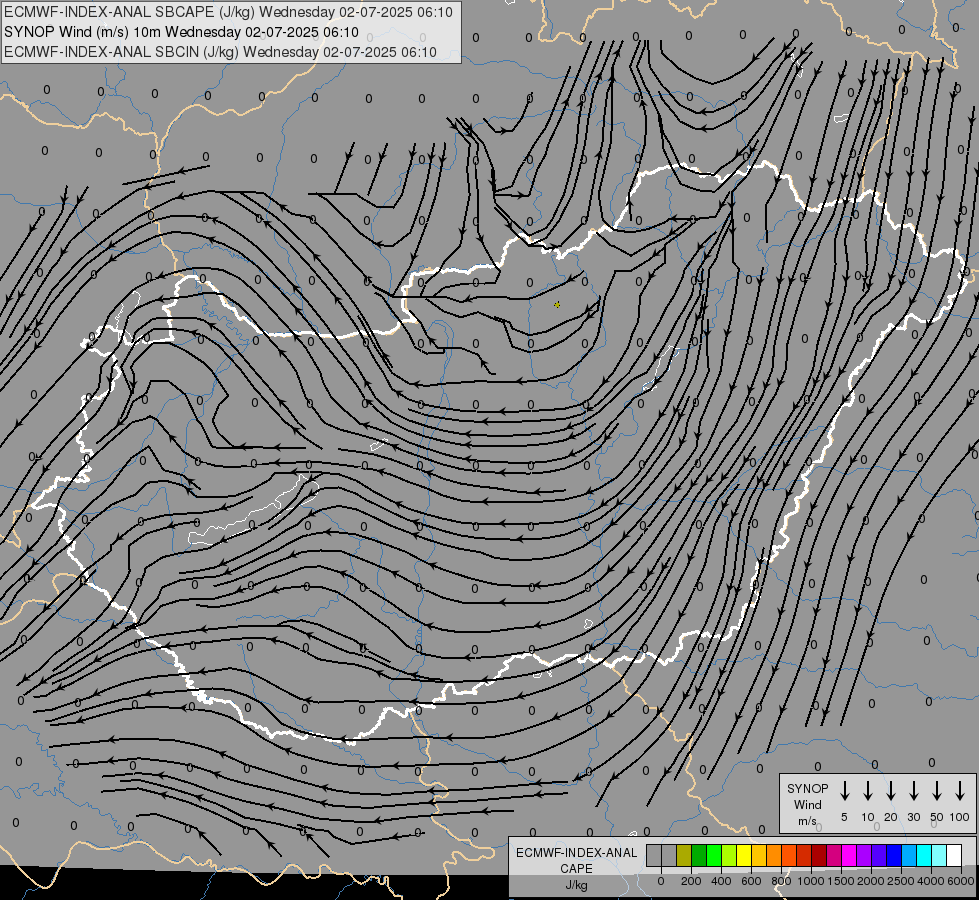
Task: Click the 5 m/s wind arrow in legend
Action: (x=844, y=791)
